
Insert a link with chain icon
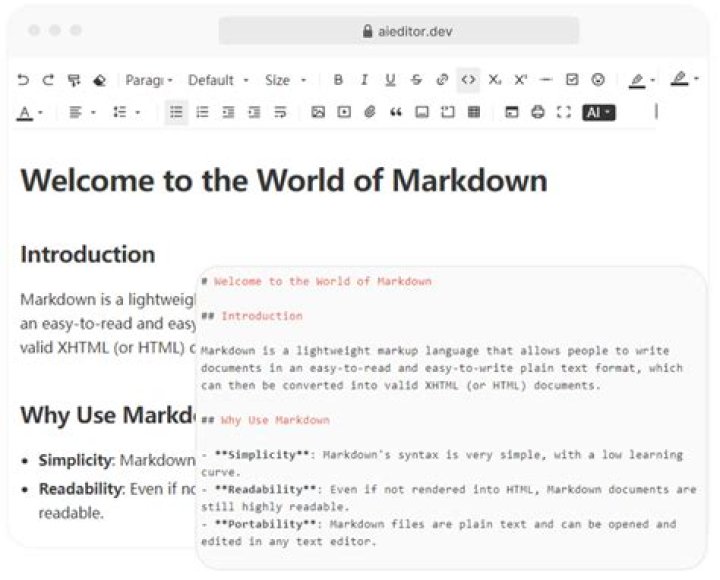coord(442,80)
